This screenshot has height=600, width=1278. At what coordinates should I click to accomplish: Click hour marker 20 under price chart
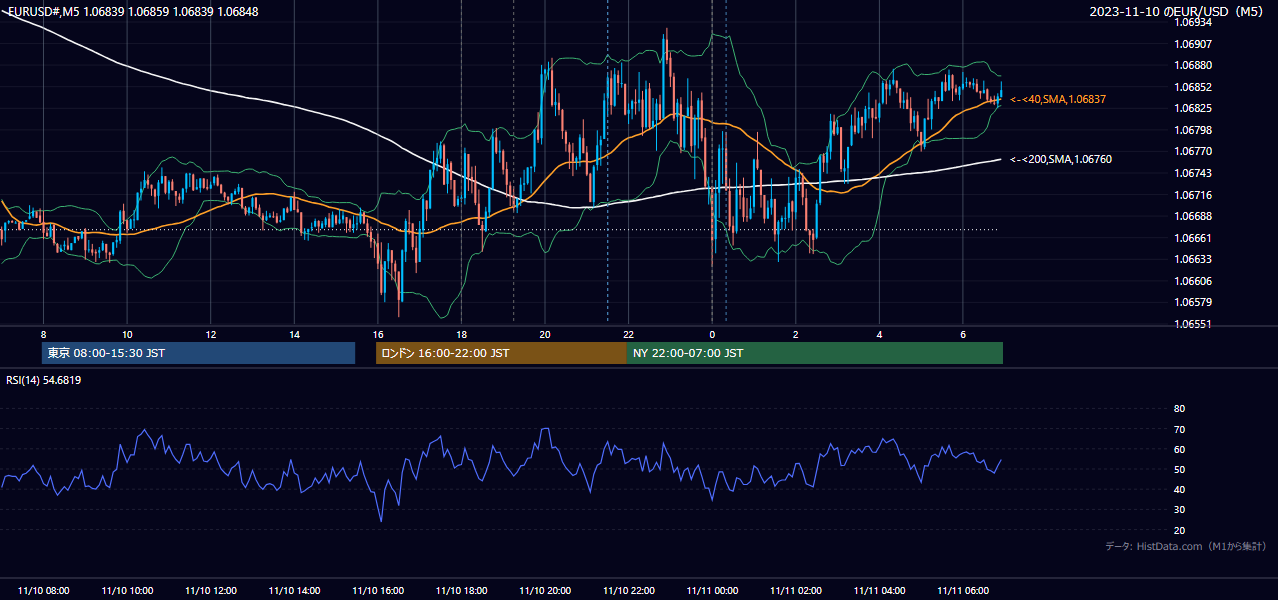[x=544, y=334]
